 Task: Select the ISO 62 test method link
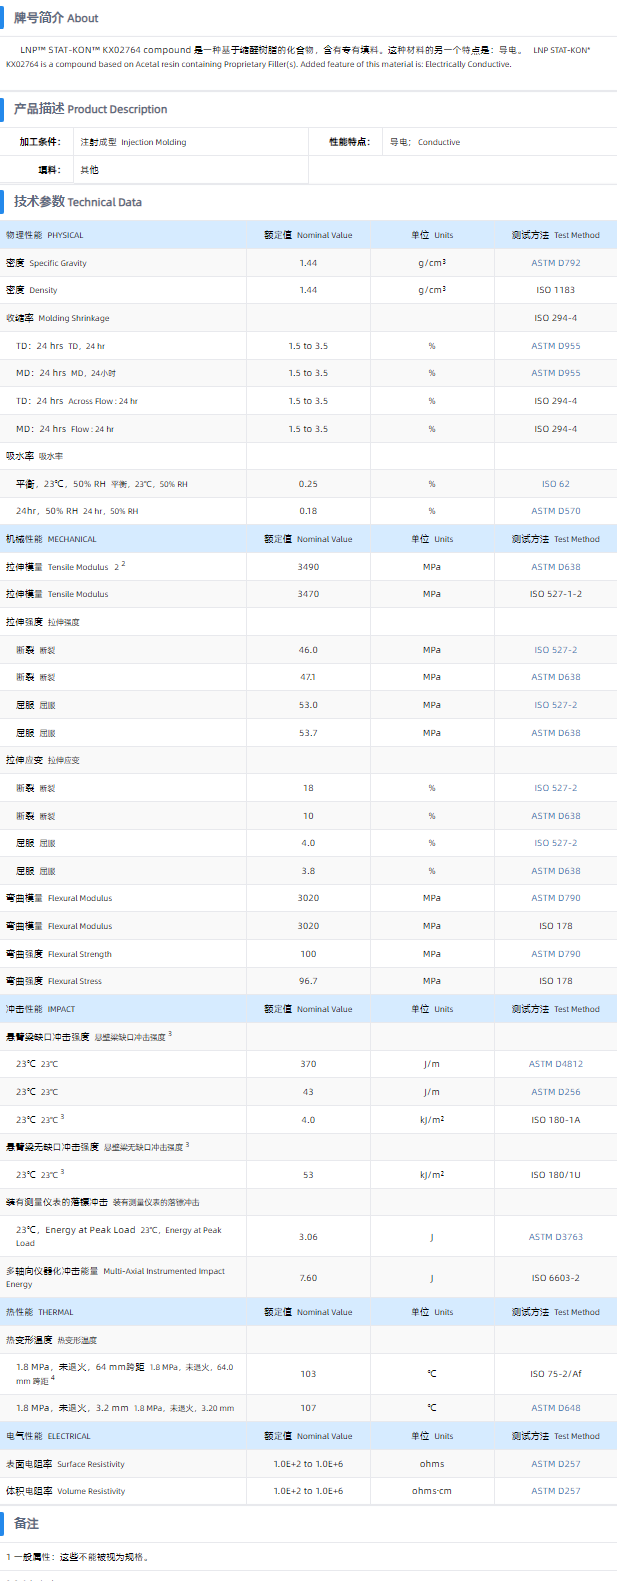555,484
